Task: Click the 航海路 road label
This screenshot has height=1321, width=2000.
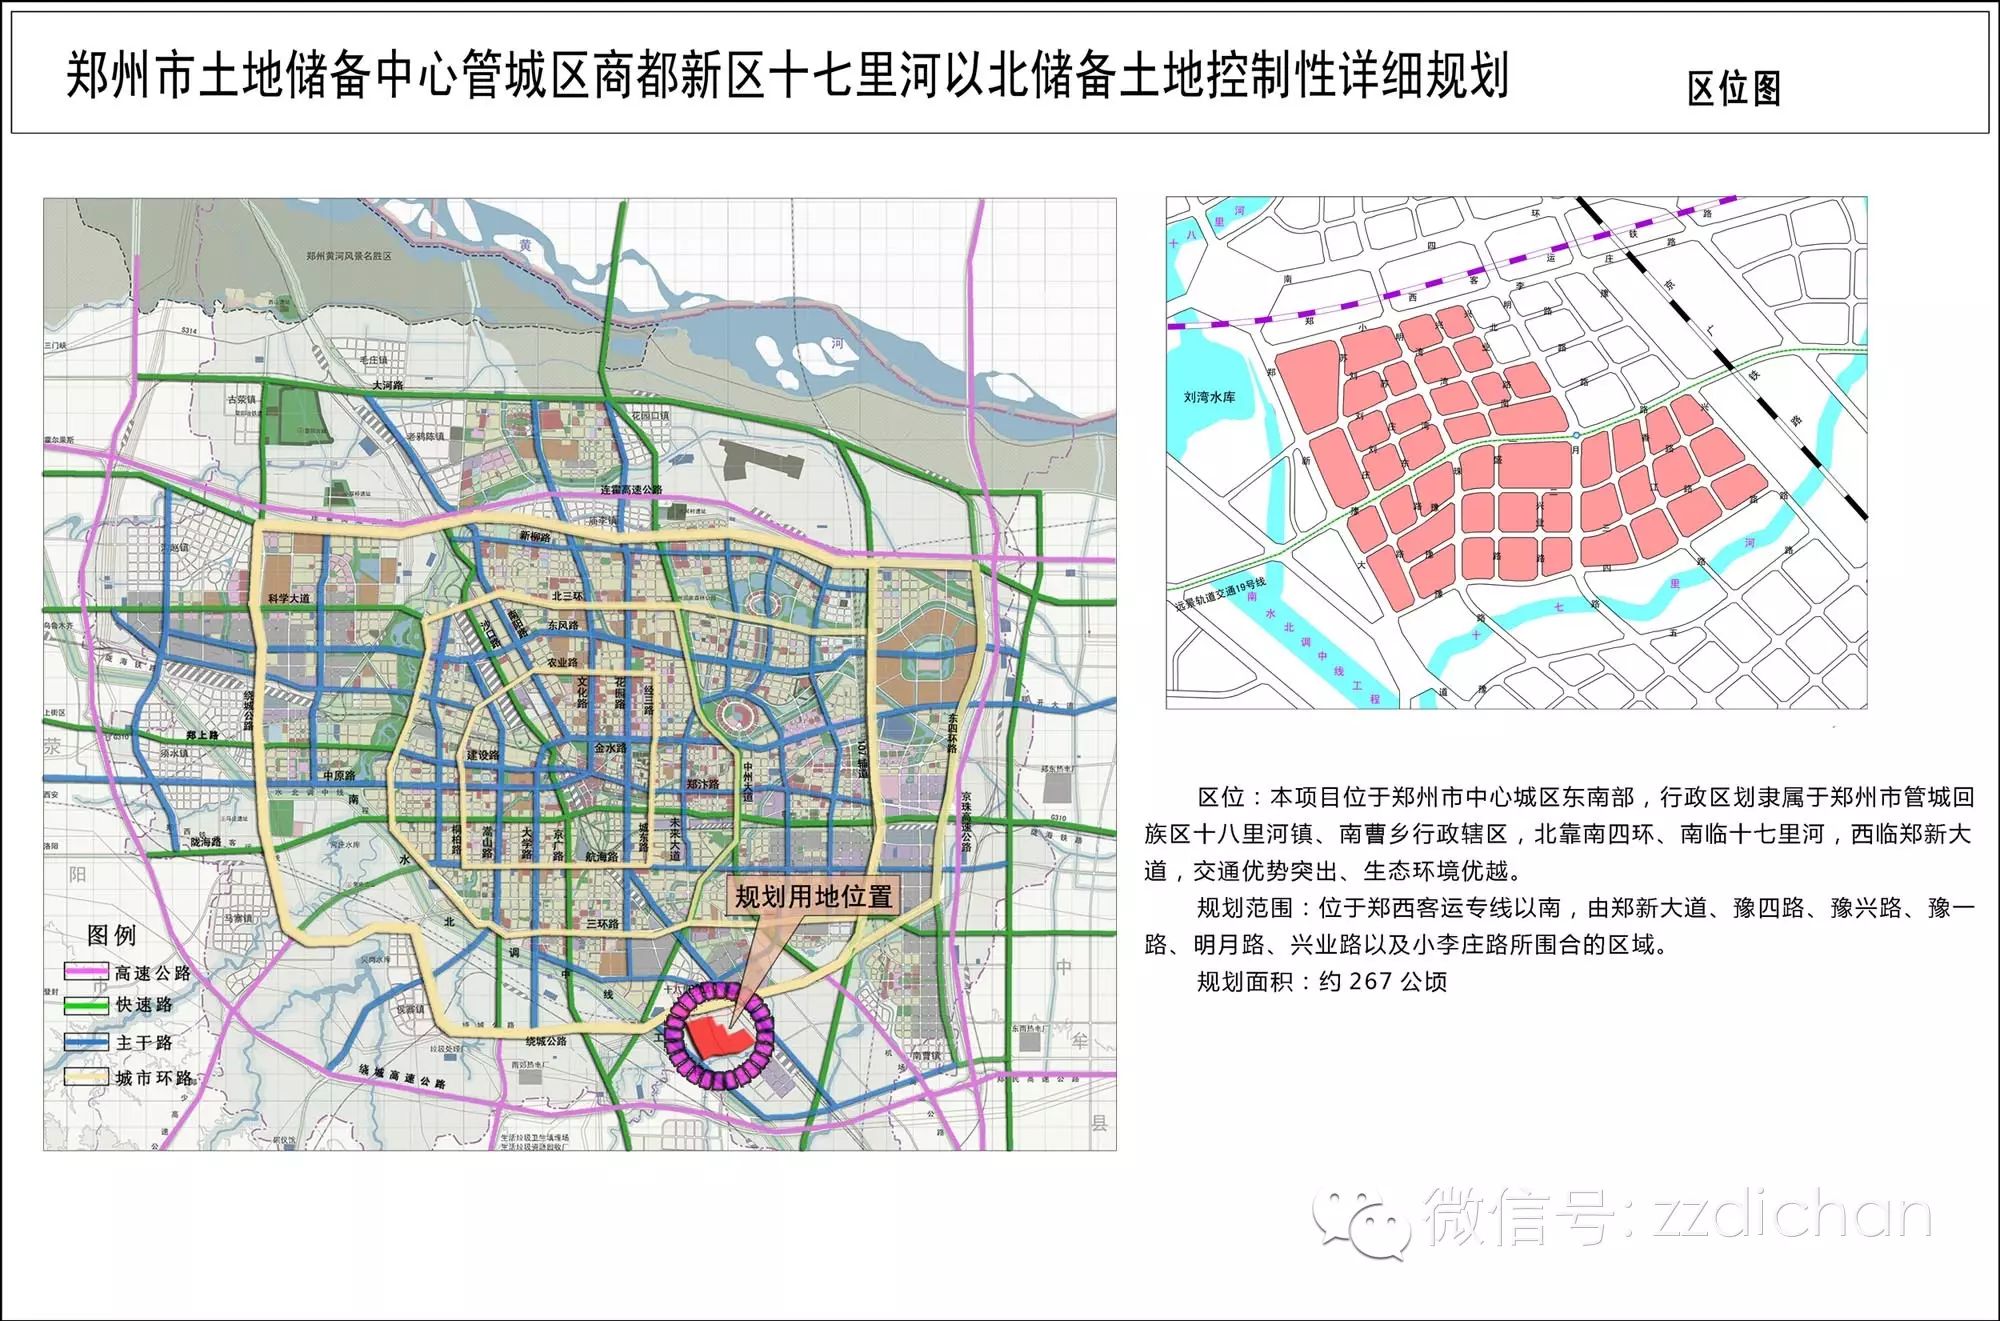Action: pos(602,857)
